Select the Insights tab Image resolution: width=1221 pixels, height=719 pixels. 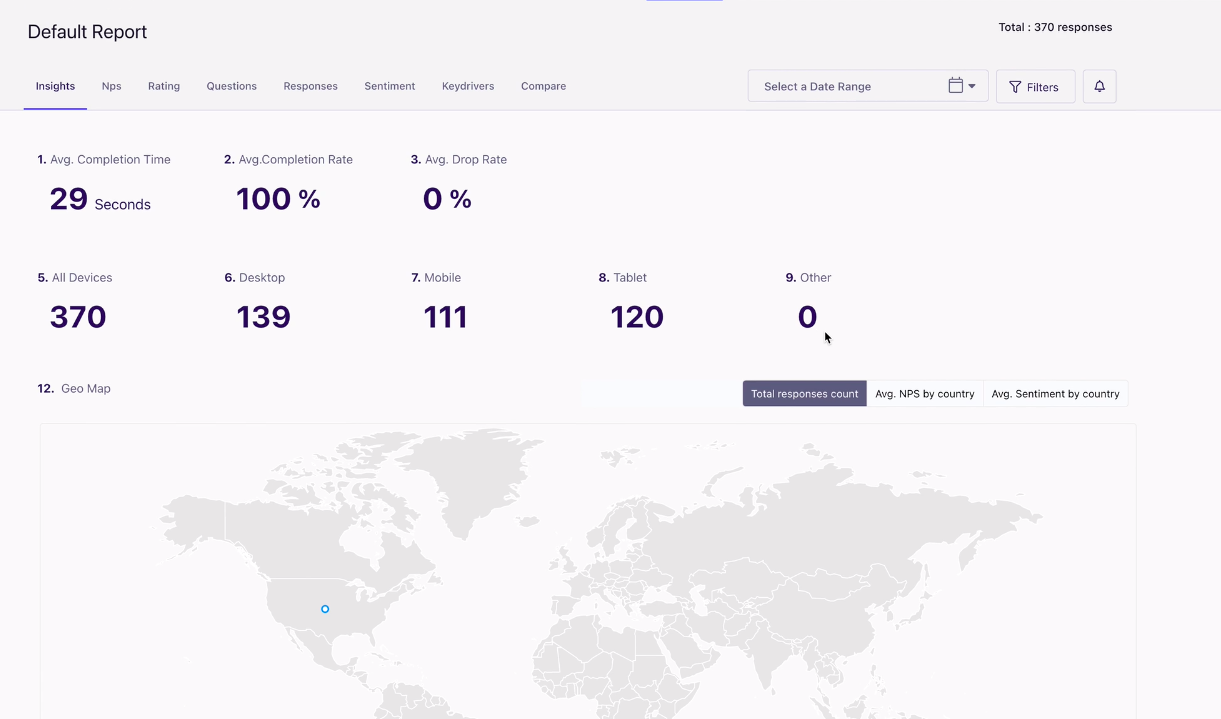[x=55, y=86]
